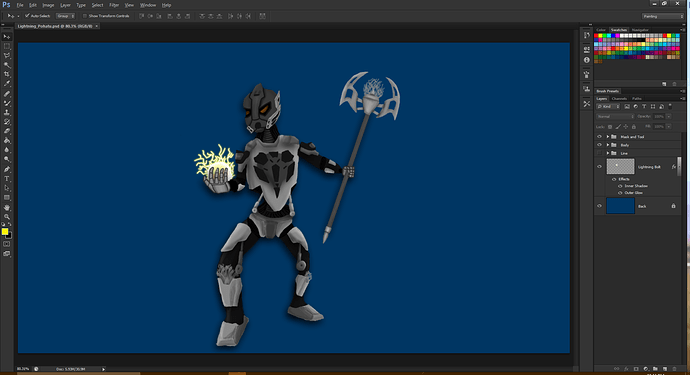Expand the Body layer group

click(608, 145)
